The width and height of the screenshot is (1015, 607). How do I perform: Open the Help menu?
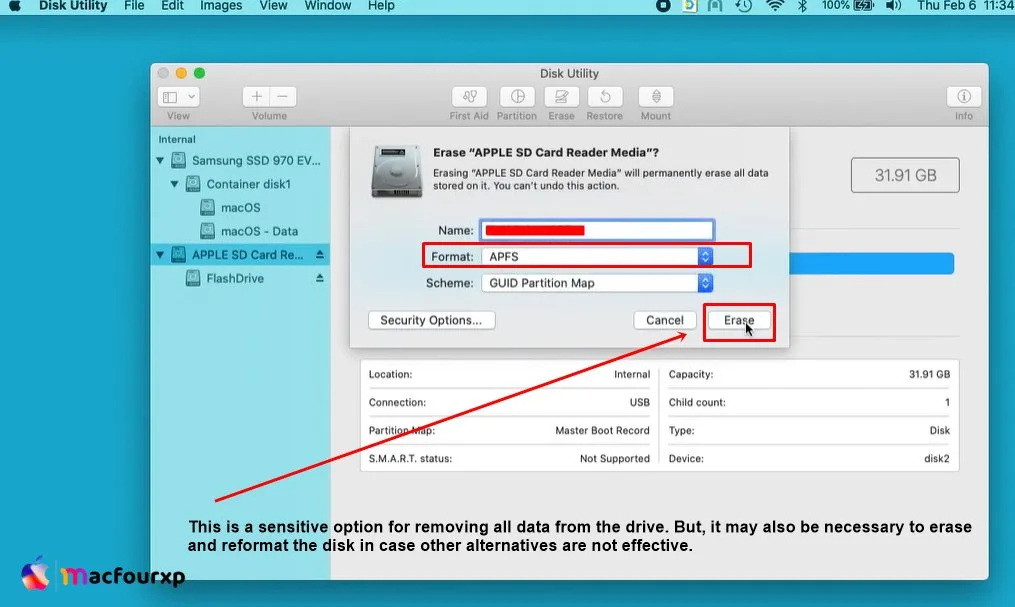click(x=381, y=6)
